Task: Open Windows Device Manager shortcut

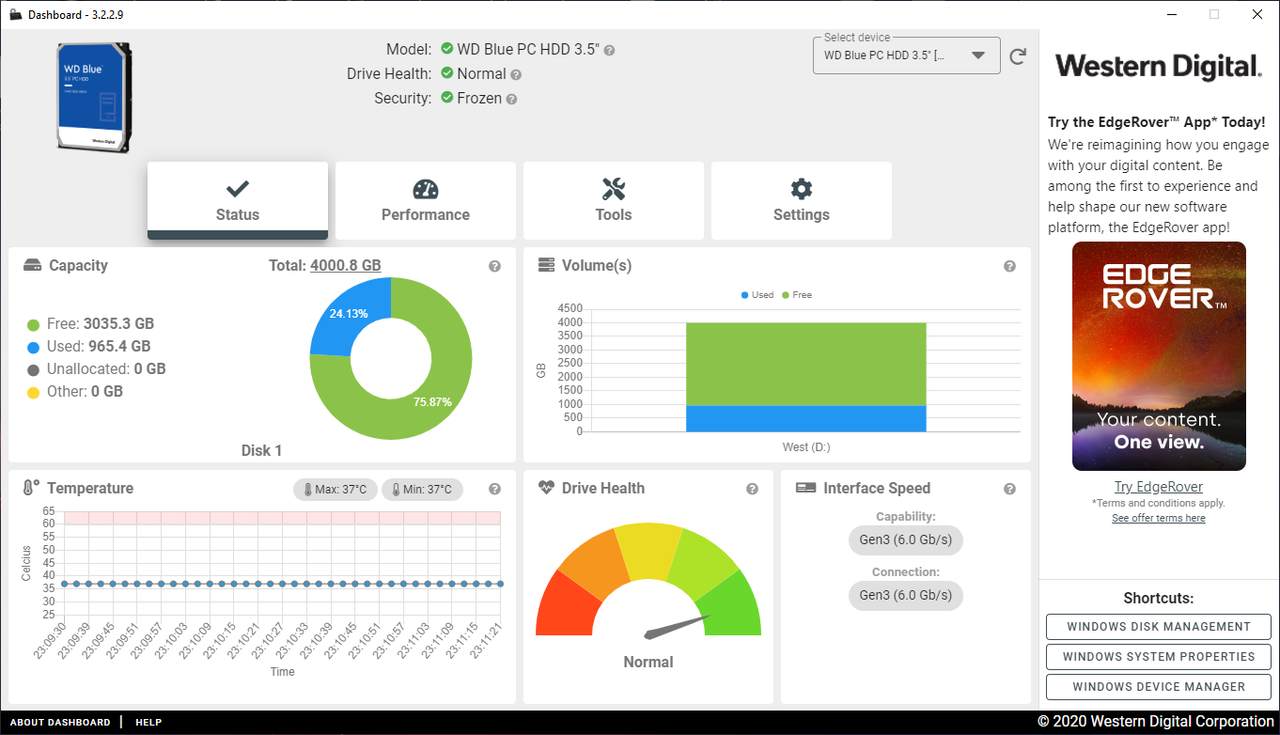Action: click(1158, 687)
